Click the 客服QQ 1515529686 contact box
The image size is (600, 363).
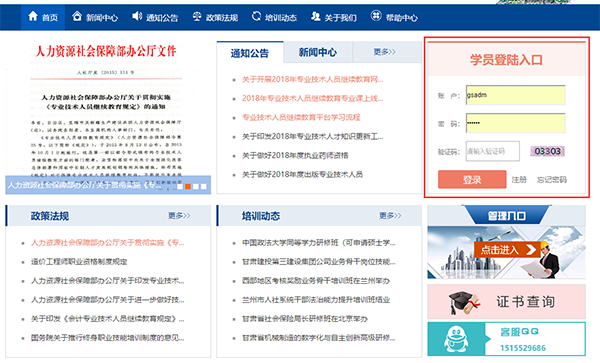click(507, 339)
